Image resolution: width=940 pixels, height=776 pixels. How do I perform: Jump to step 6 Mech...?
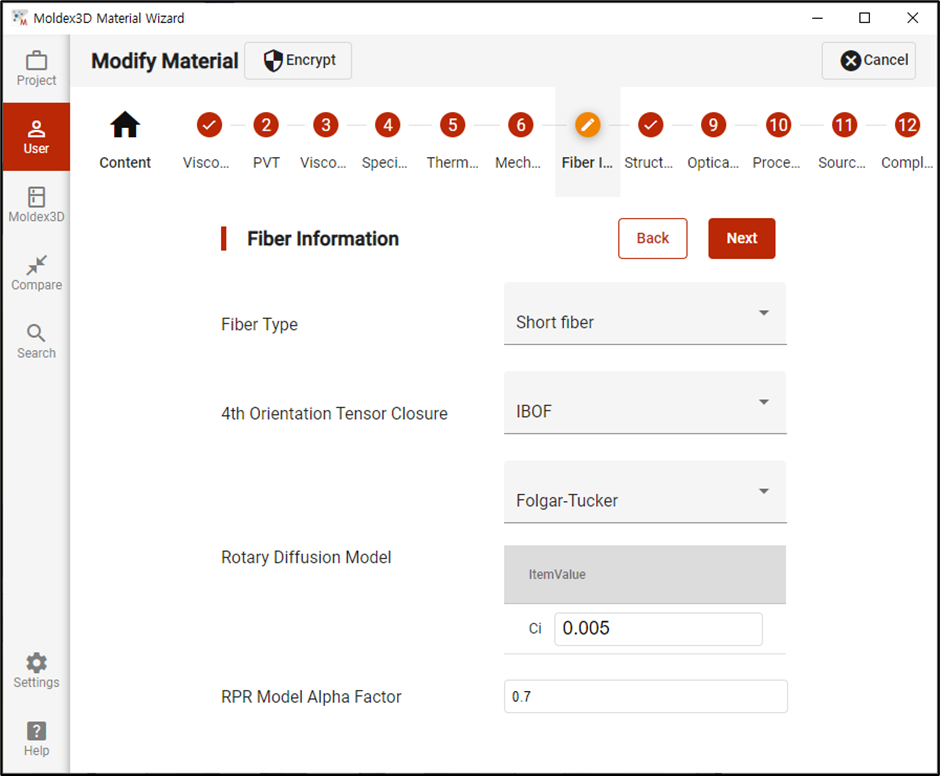point(520,141)
